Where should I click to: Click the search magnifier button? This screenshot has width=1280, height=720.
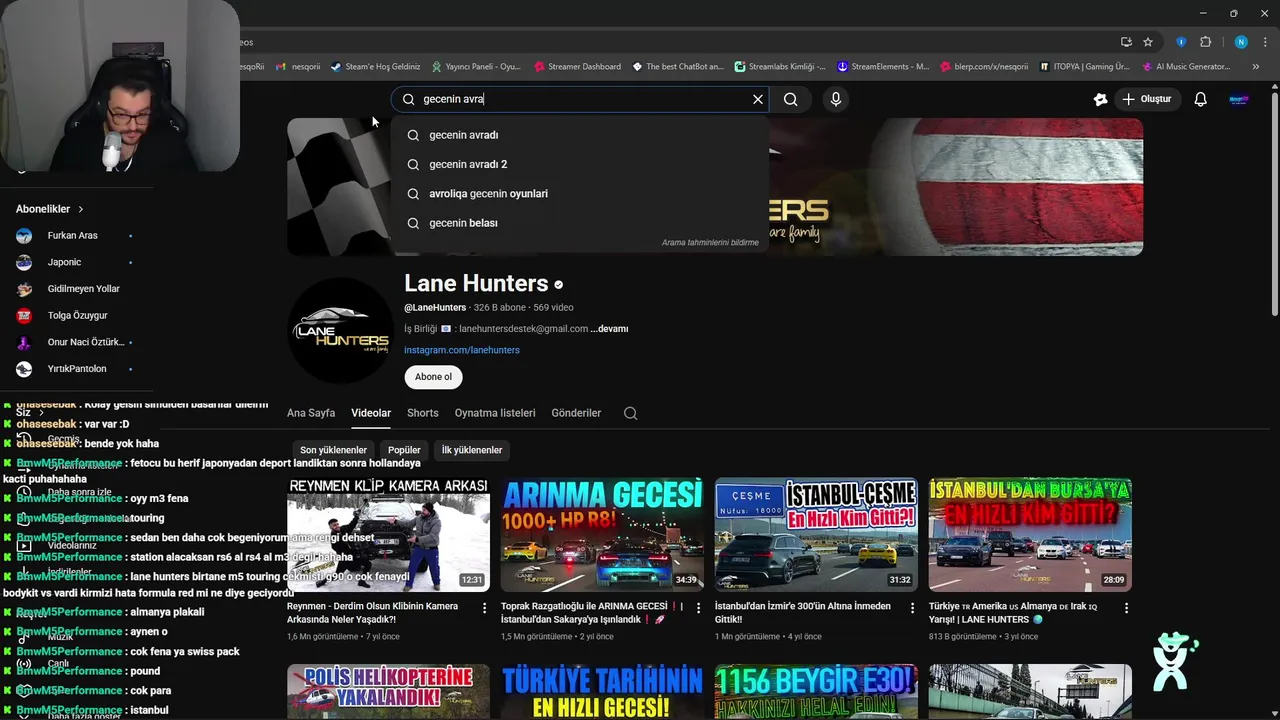[790, 99]
